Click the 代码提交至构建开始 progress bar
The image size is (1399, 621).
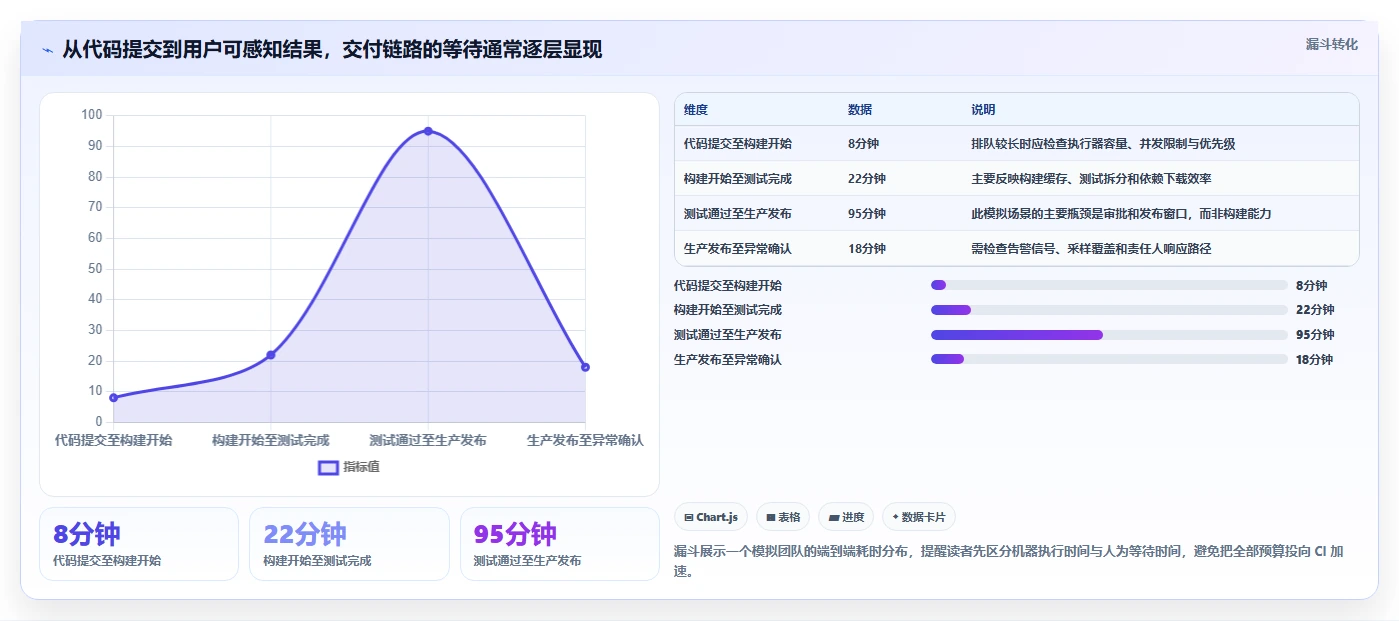tap(1109, 285)
